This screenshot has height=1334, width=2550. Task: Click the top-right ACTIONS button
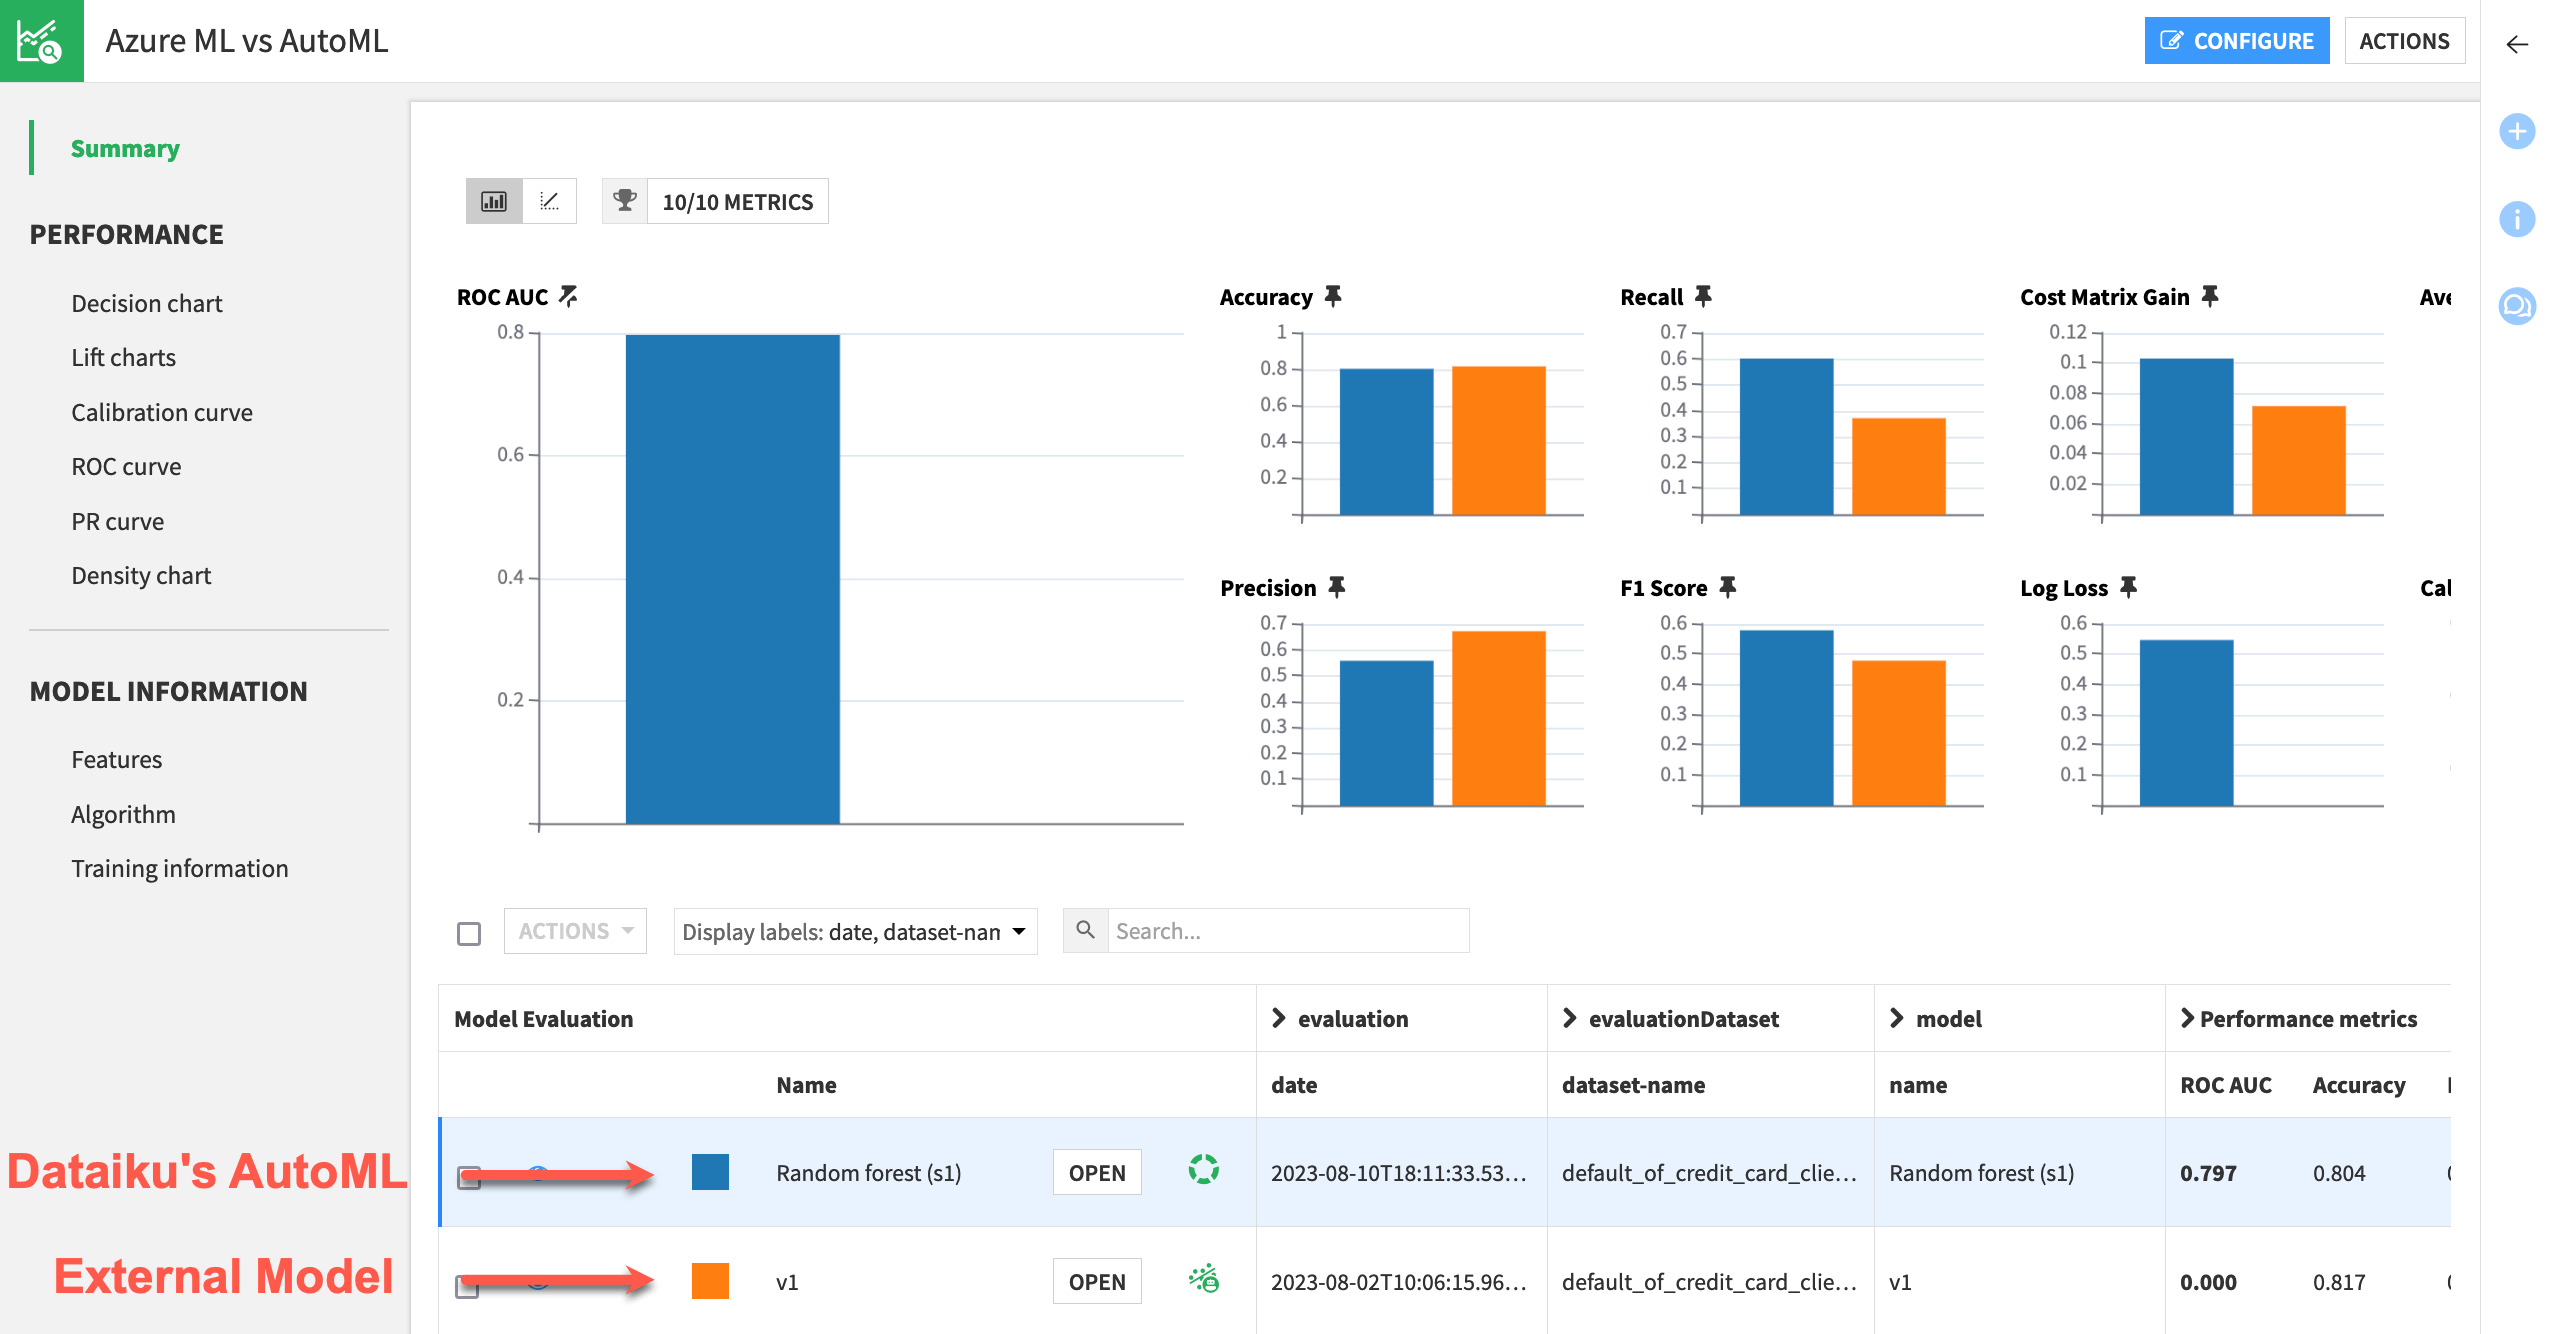coord(2404,41)
